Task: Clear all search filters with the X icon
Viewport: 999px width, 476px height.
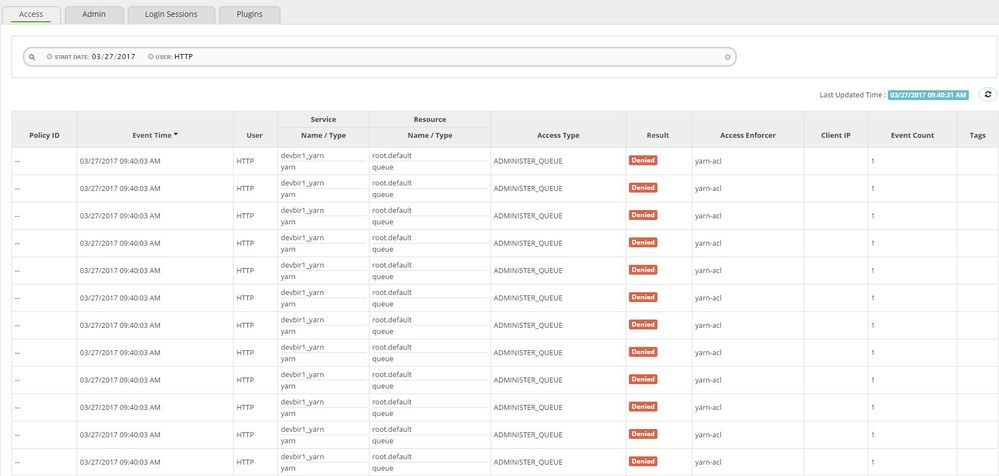Action: pyautogui.click(x=727, y=57)
